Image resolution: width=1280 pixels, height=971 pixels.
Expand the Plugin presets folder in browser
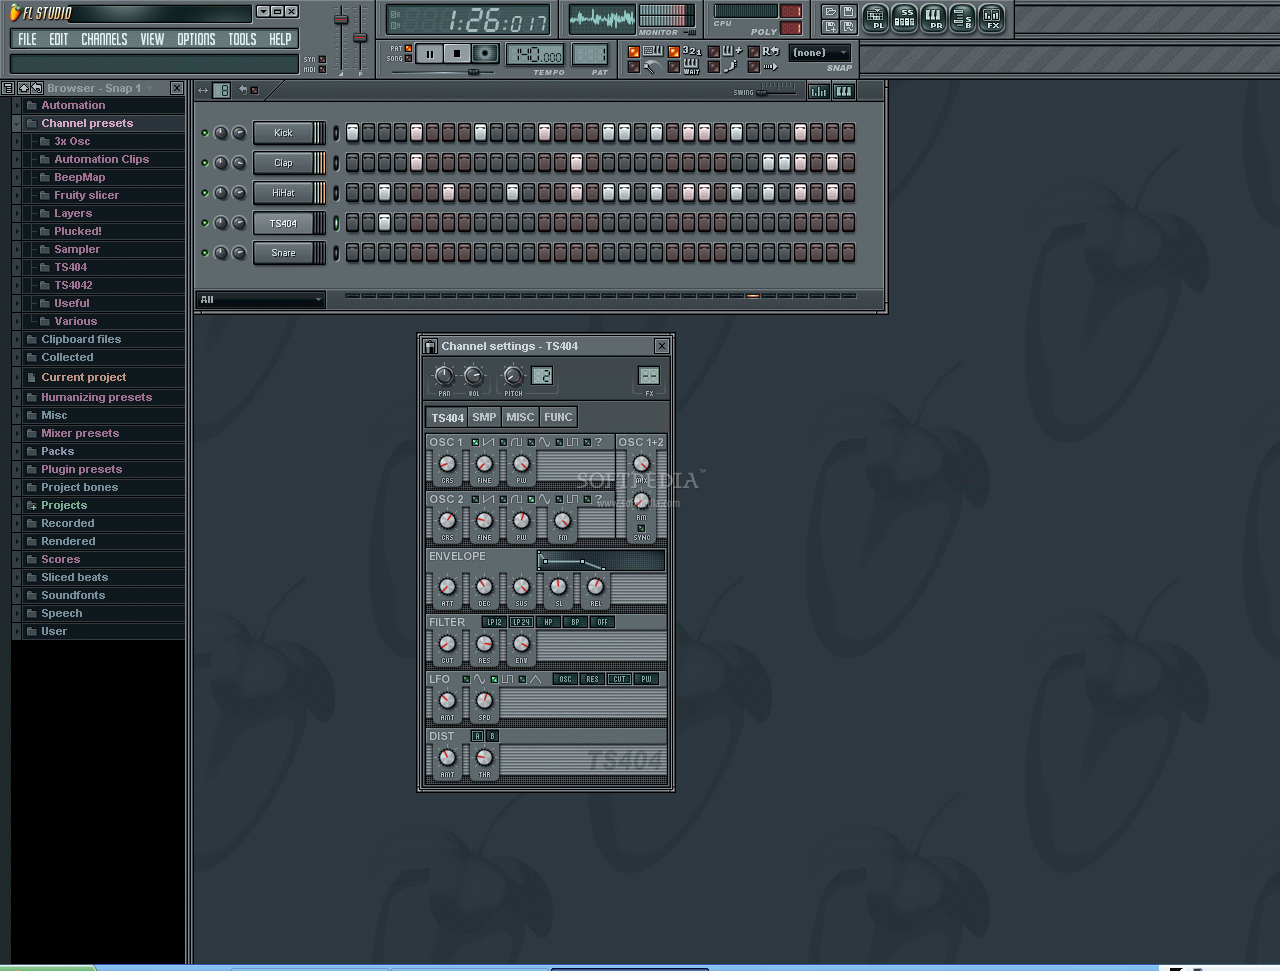point(81,469)
